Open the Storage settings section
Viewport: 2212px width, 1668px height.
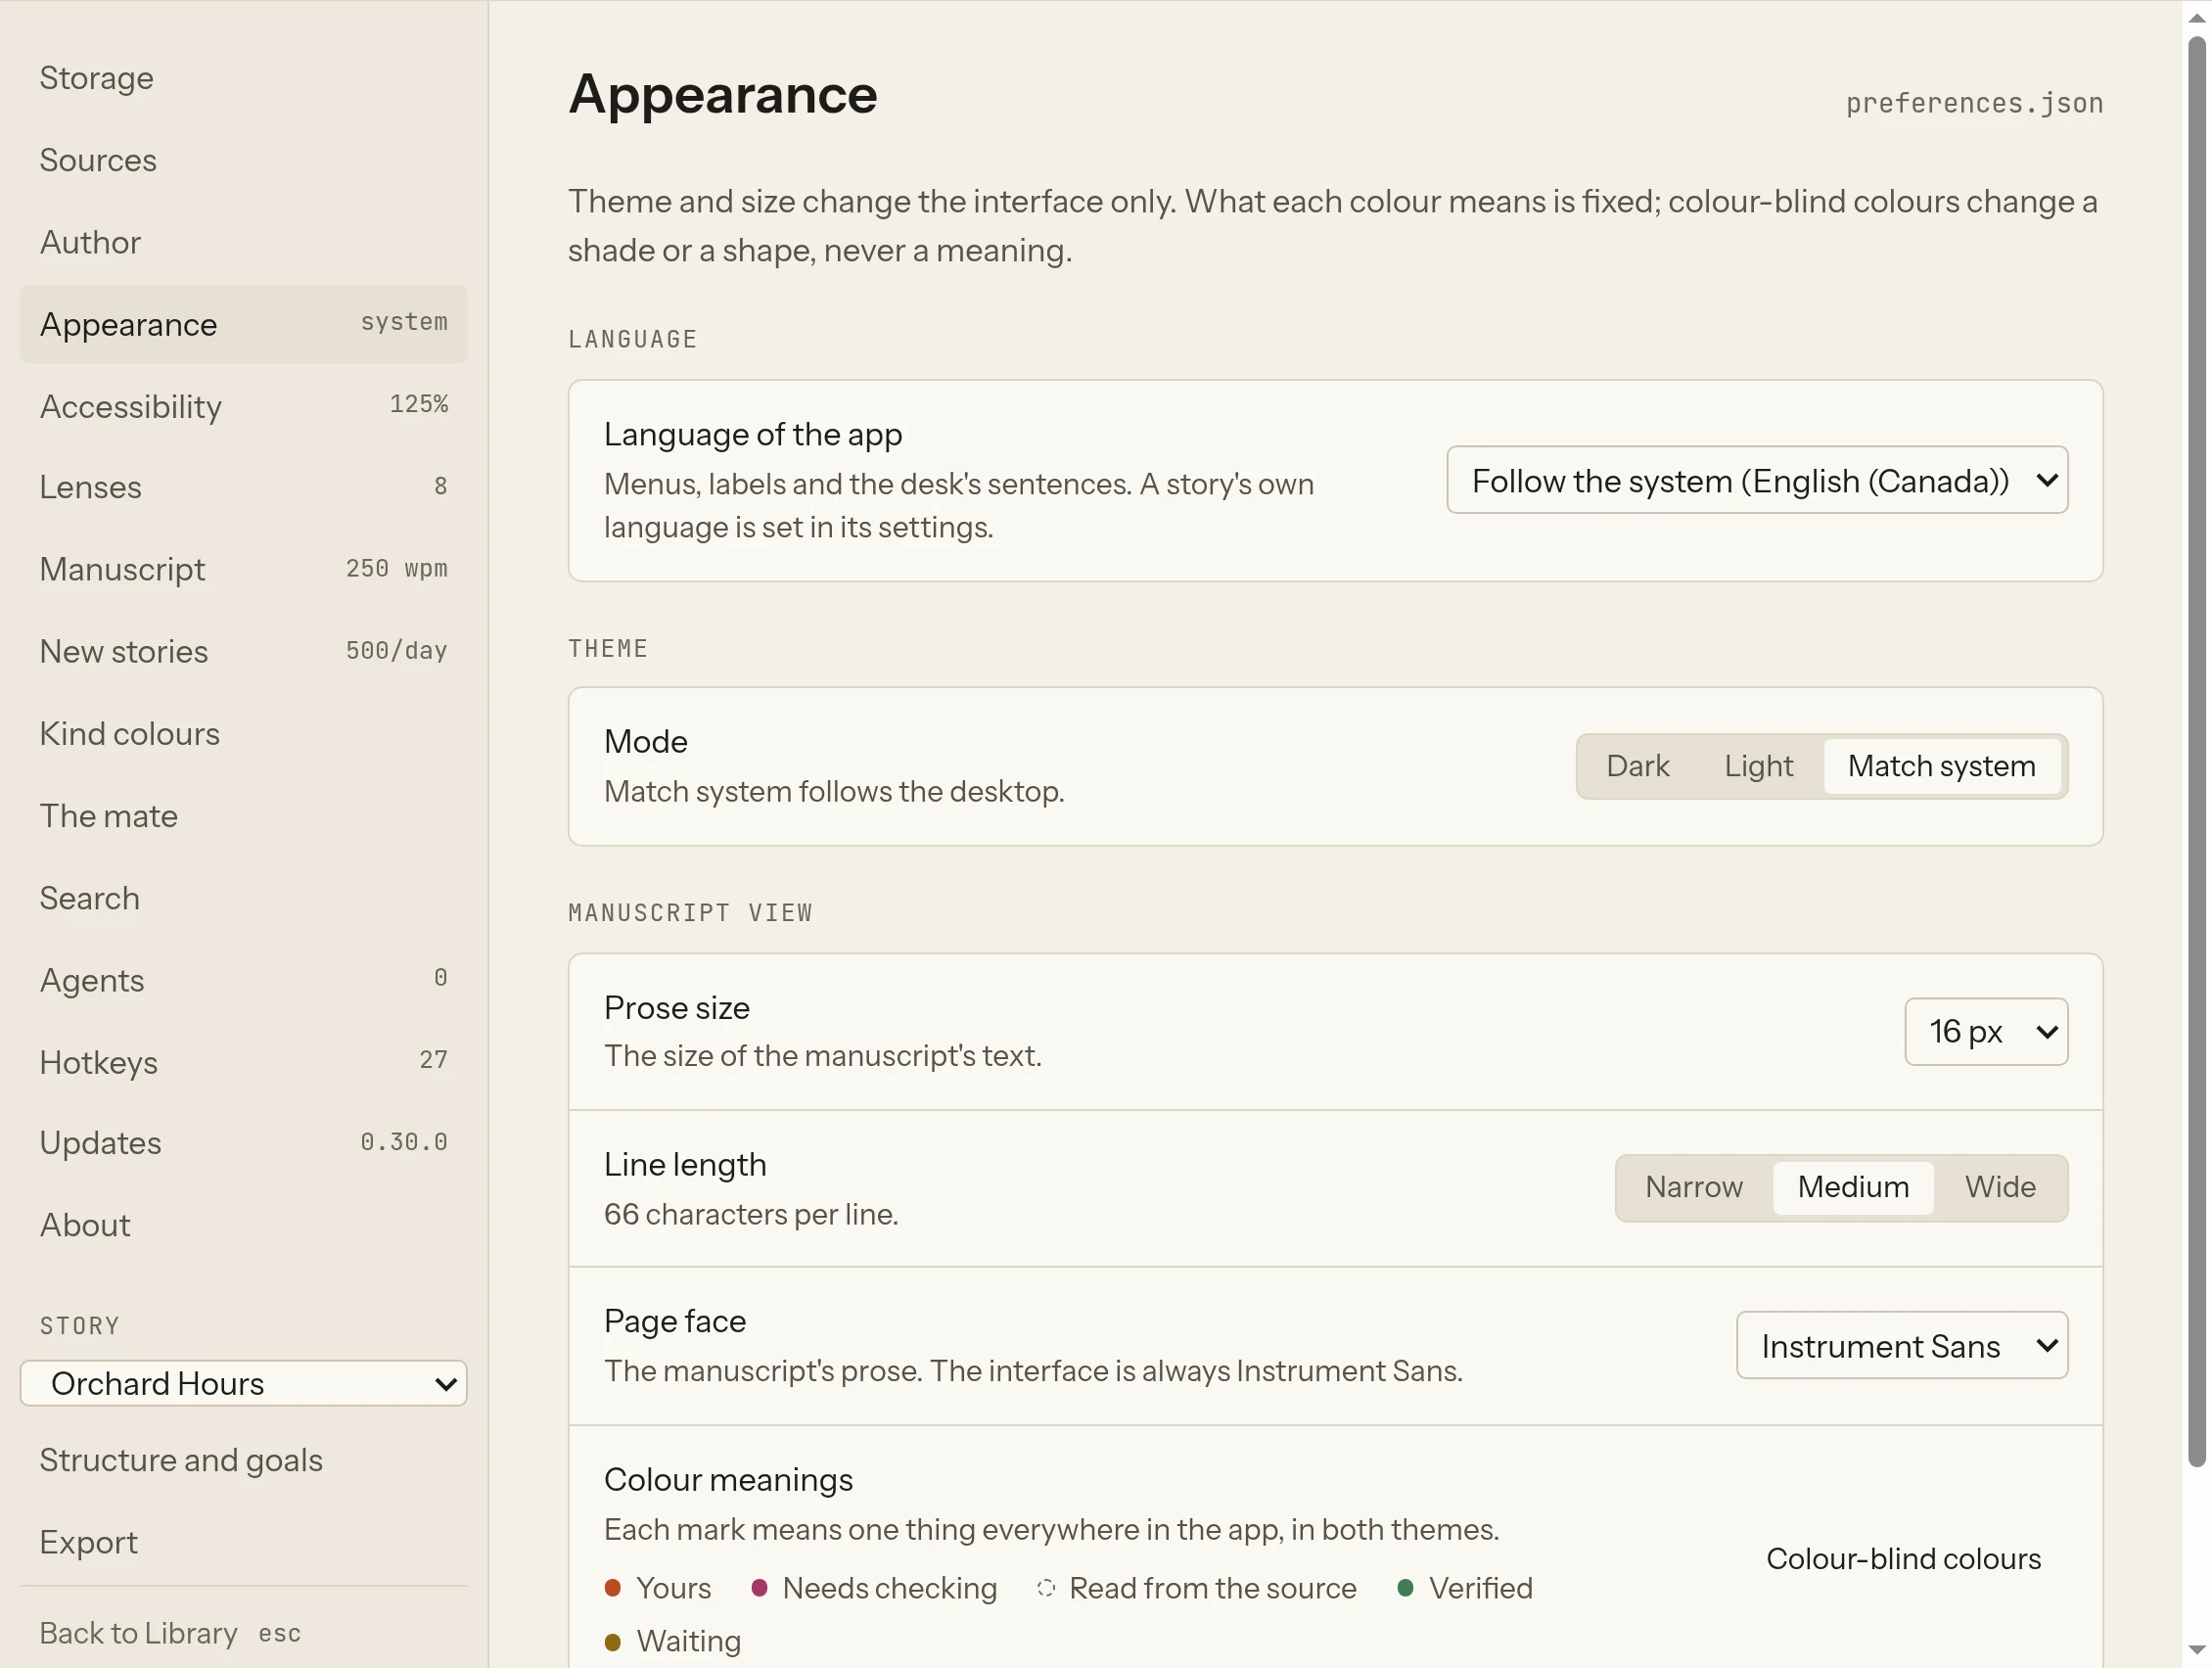(x=243, y=78)
